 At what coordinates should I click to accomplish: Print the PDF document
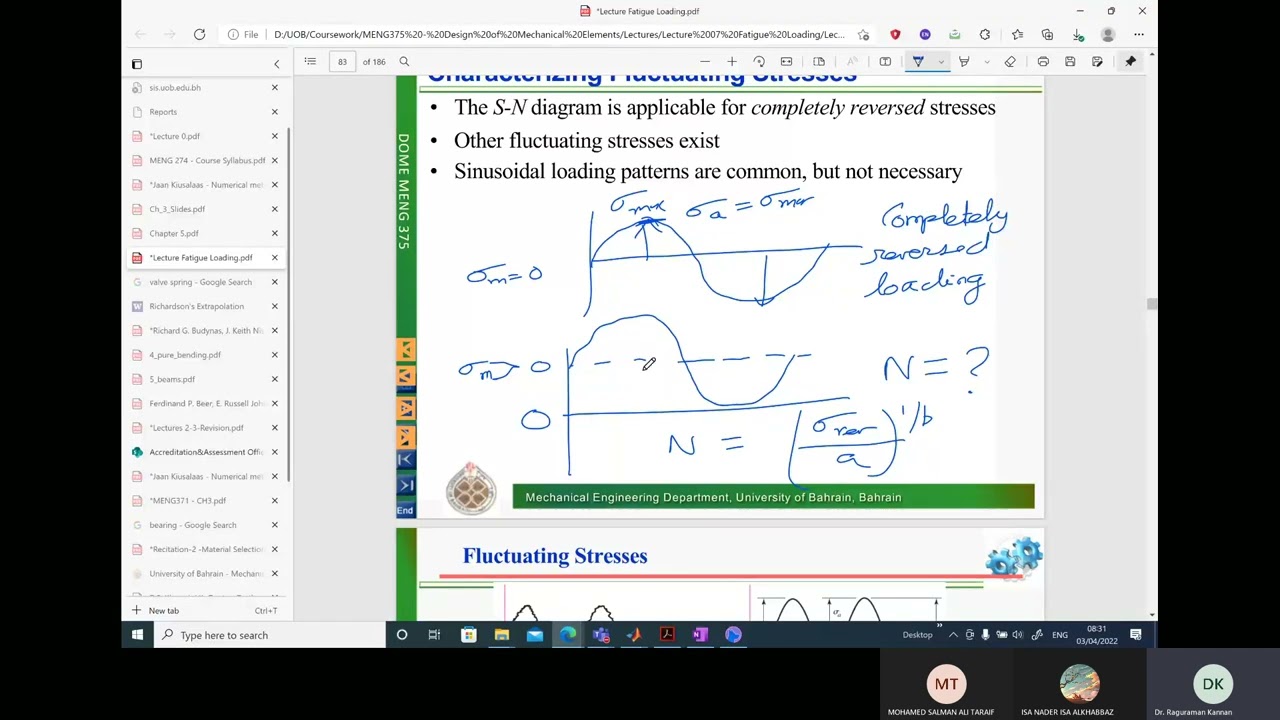(x=1043, y=62)
